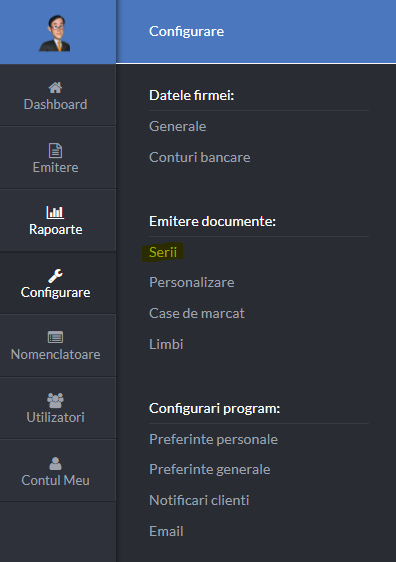
Task: Click the user avatar image
Action: (55, 33)
